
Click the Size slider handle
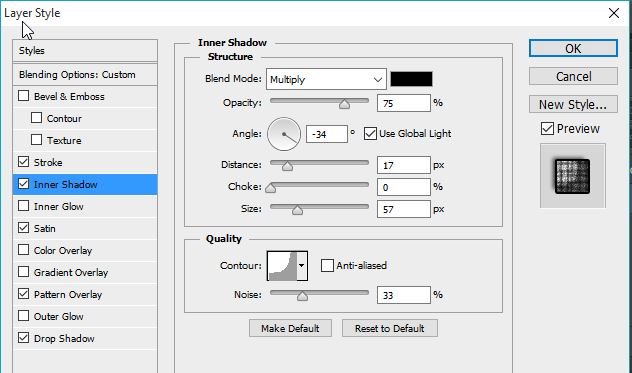pyautogui.click(x=297, y=210)
